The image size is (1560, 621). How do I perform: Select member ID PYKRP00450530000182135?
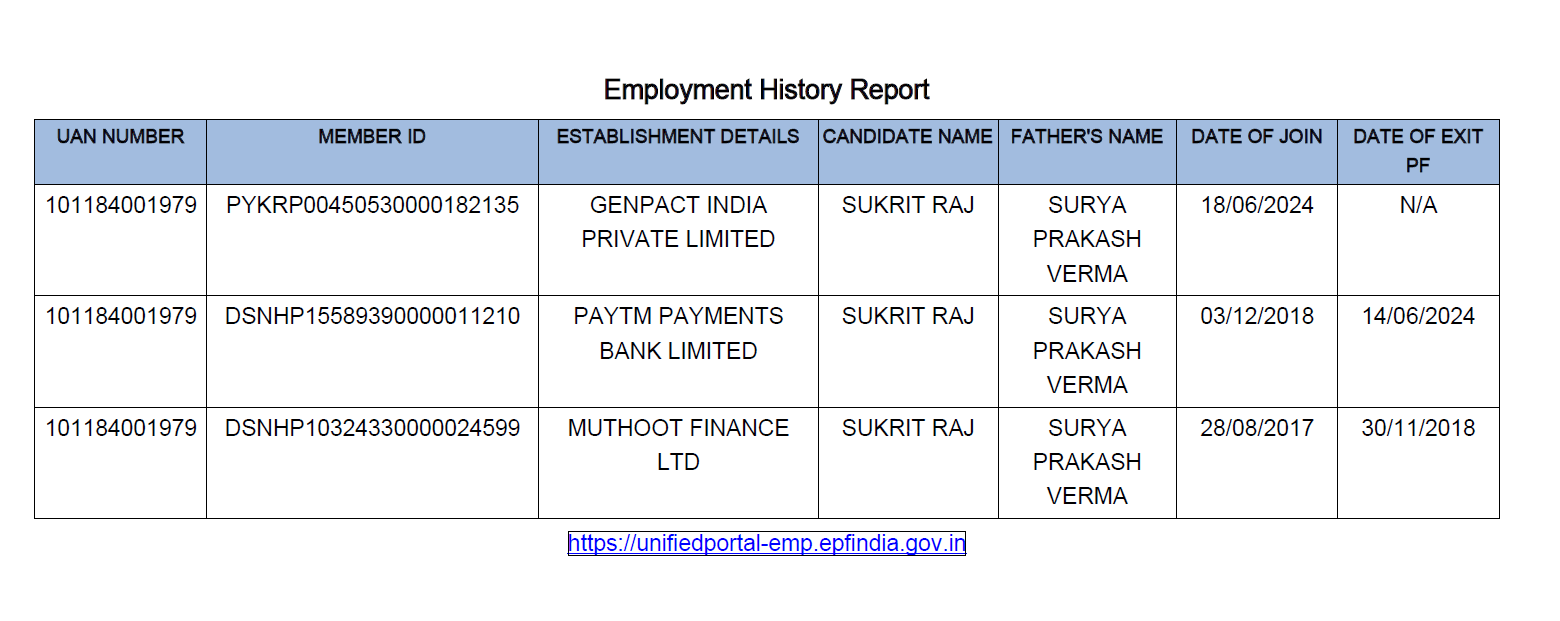pyautogui.click(x=373, y=205)
